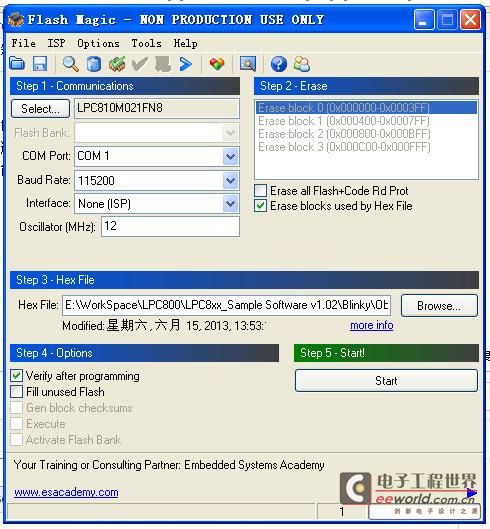Image resolution: width=490 pixels, height=529 pixels.
Task: Click the Save floppy disk toolbar icon
Action: pos(40,63)
